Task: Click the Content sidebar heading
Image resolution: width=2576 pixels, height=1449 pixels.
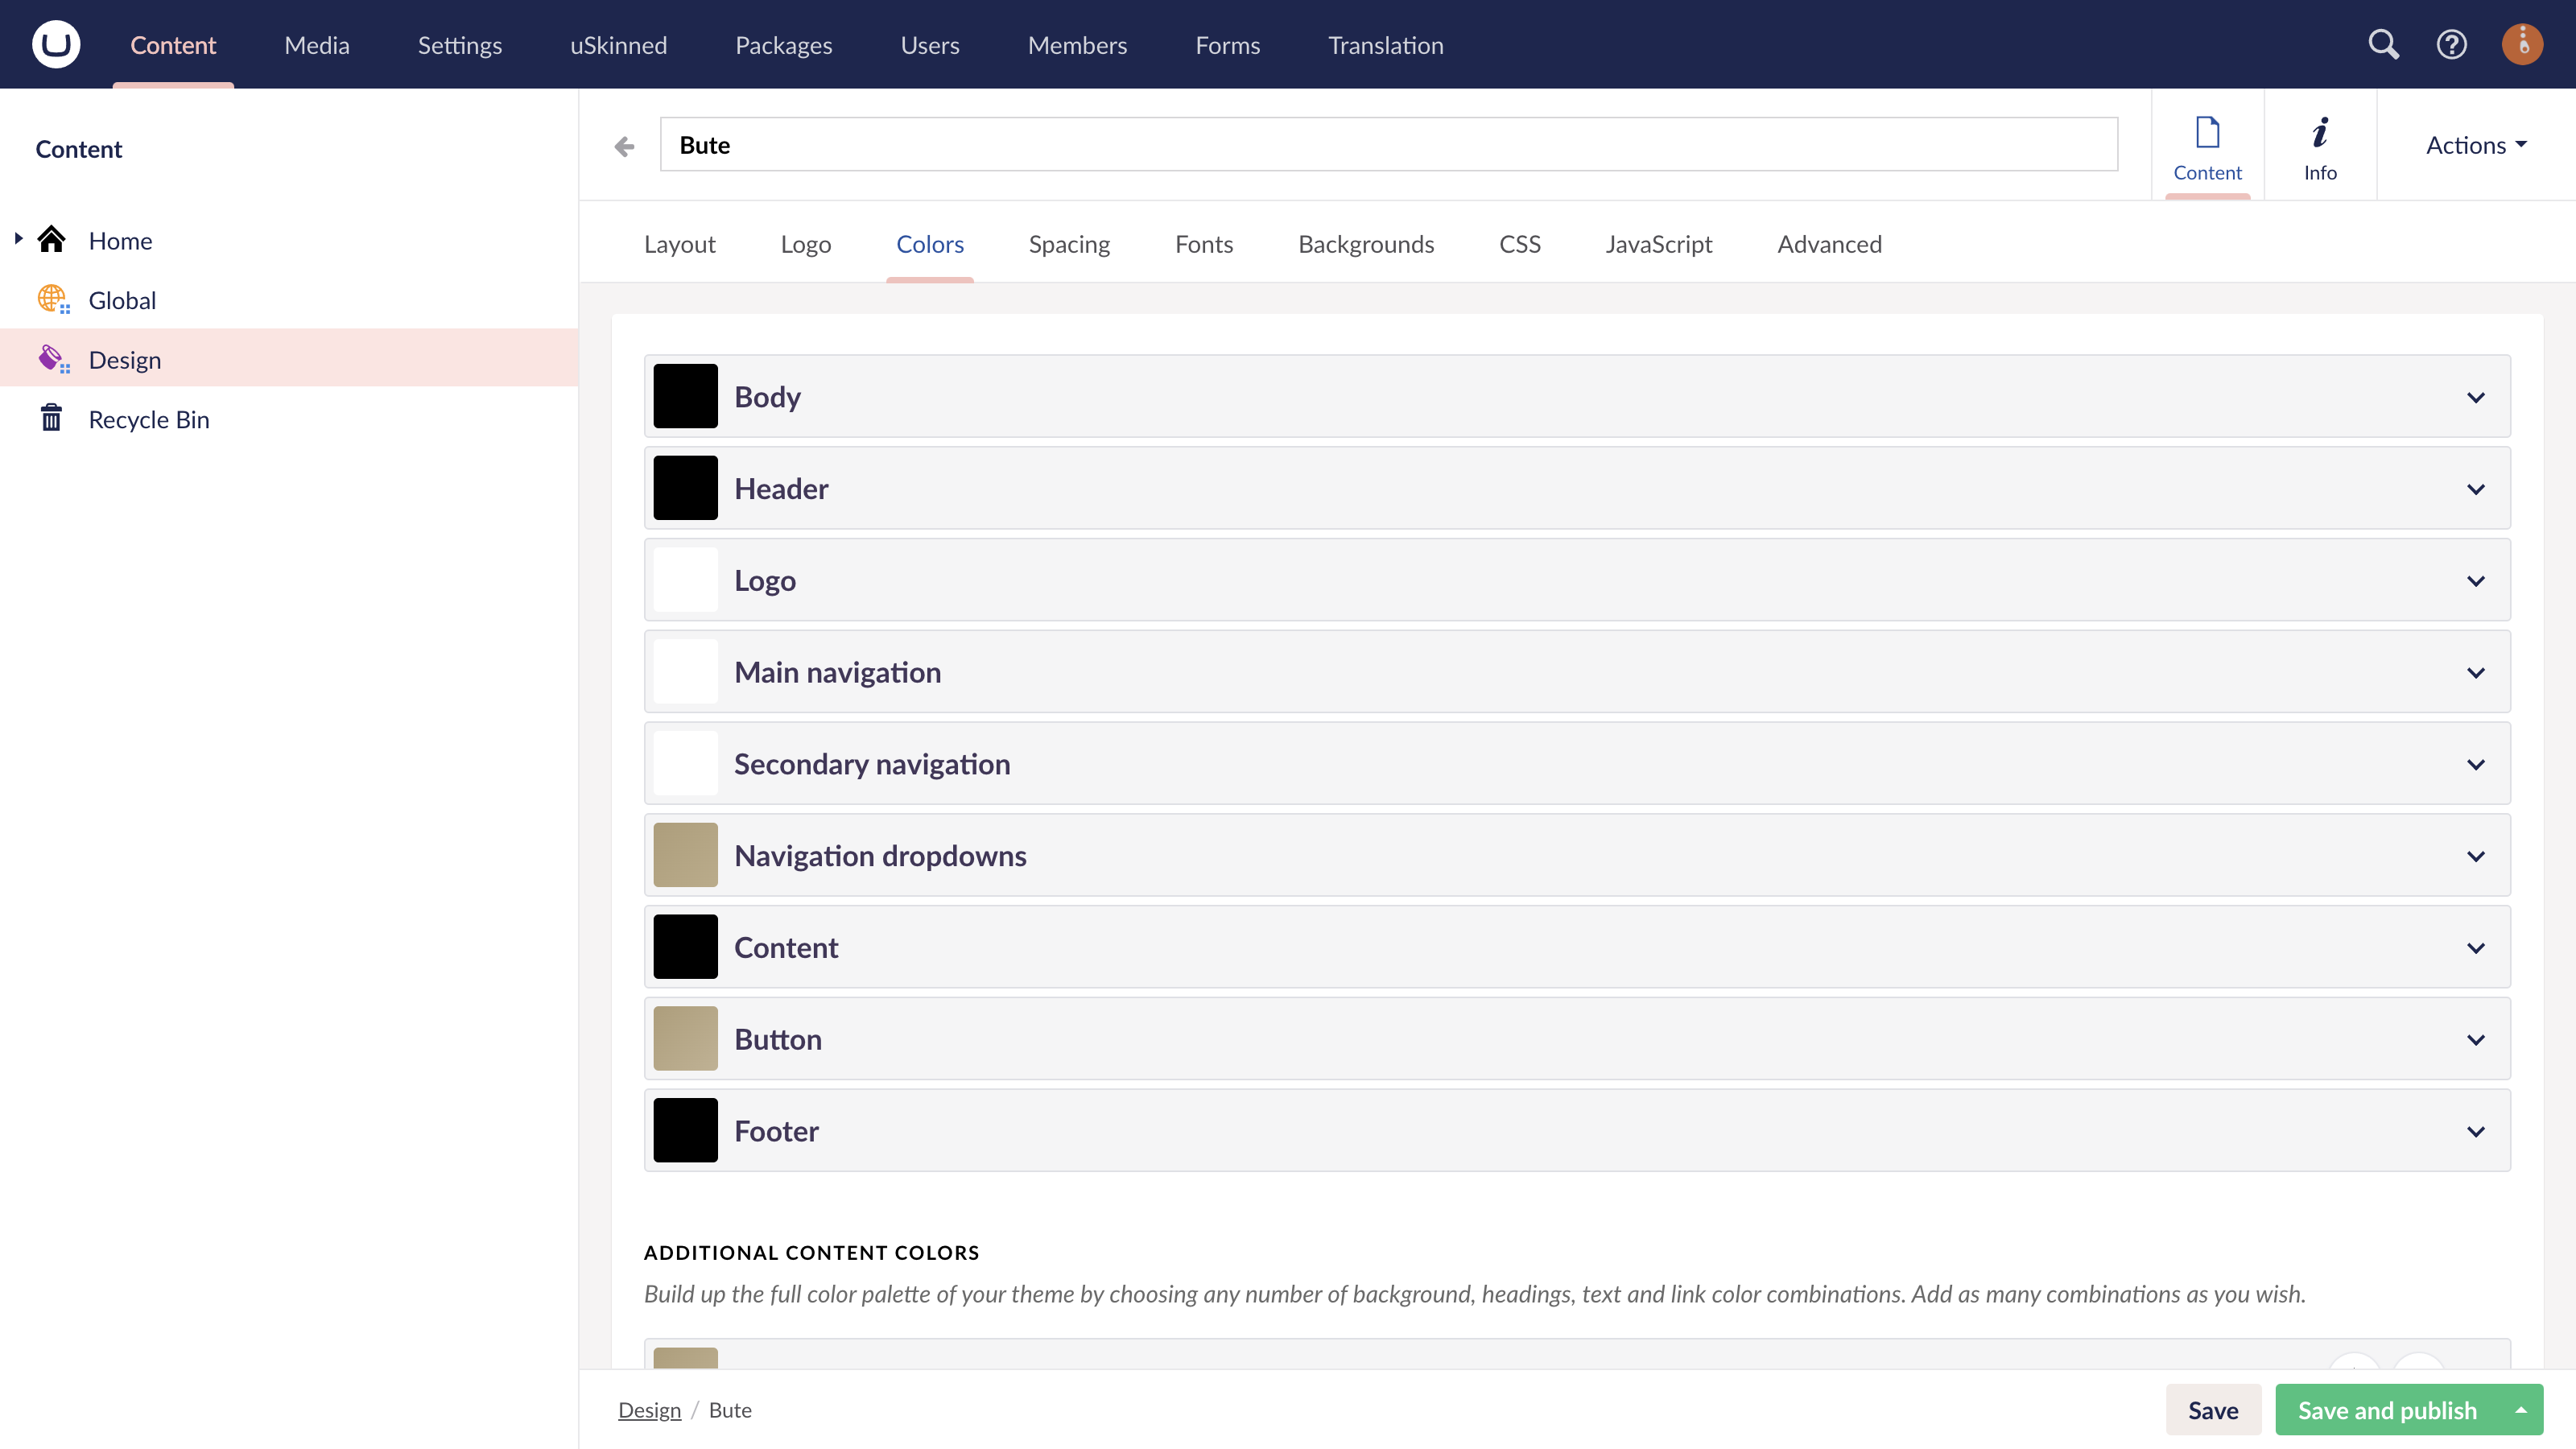Action: pos(78,149)
